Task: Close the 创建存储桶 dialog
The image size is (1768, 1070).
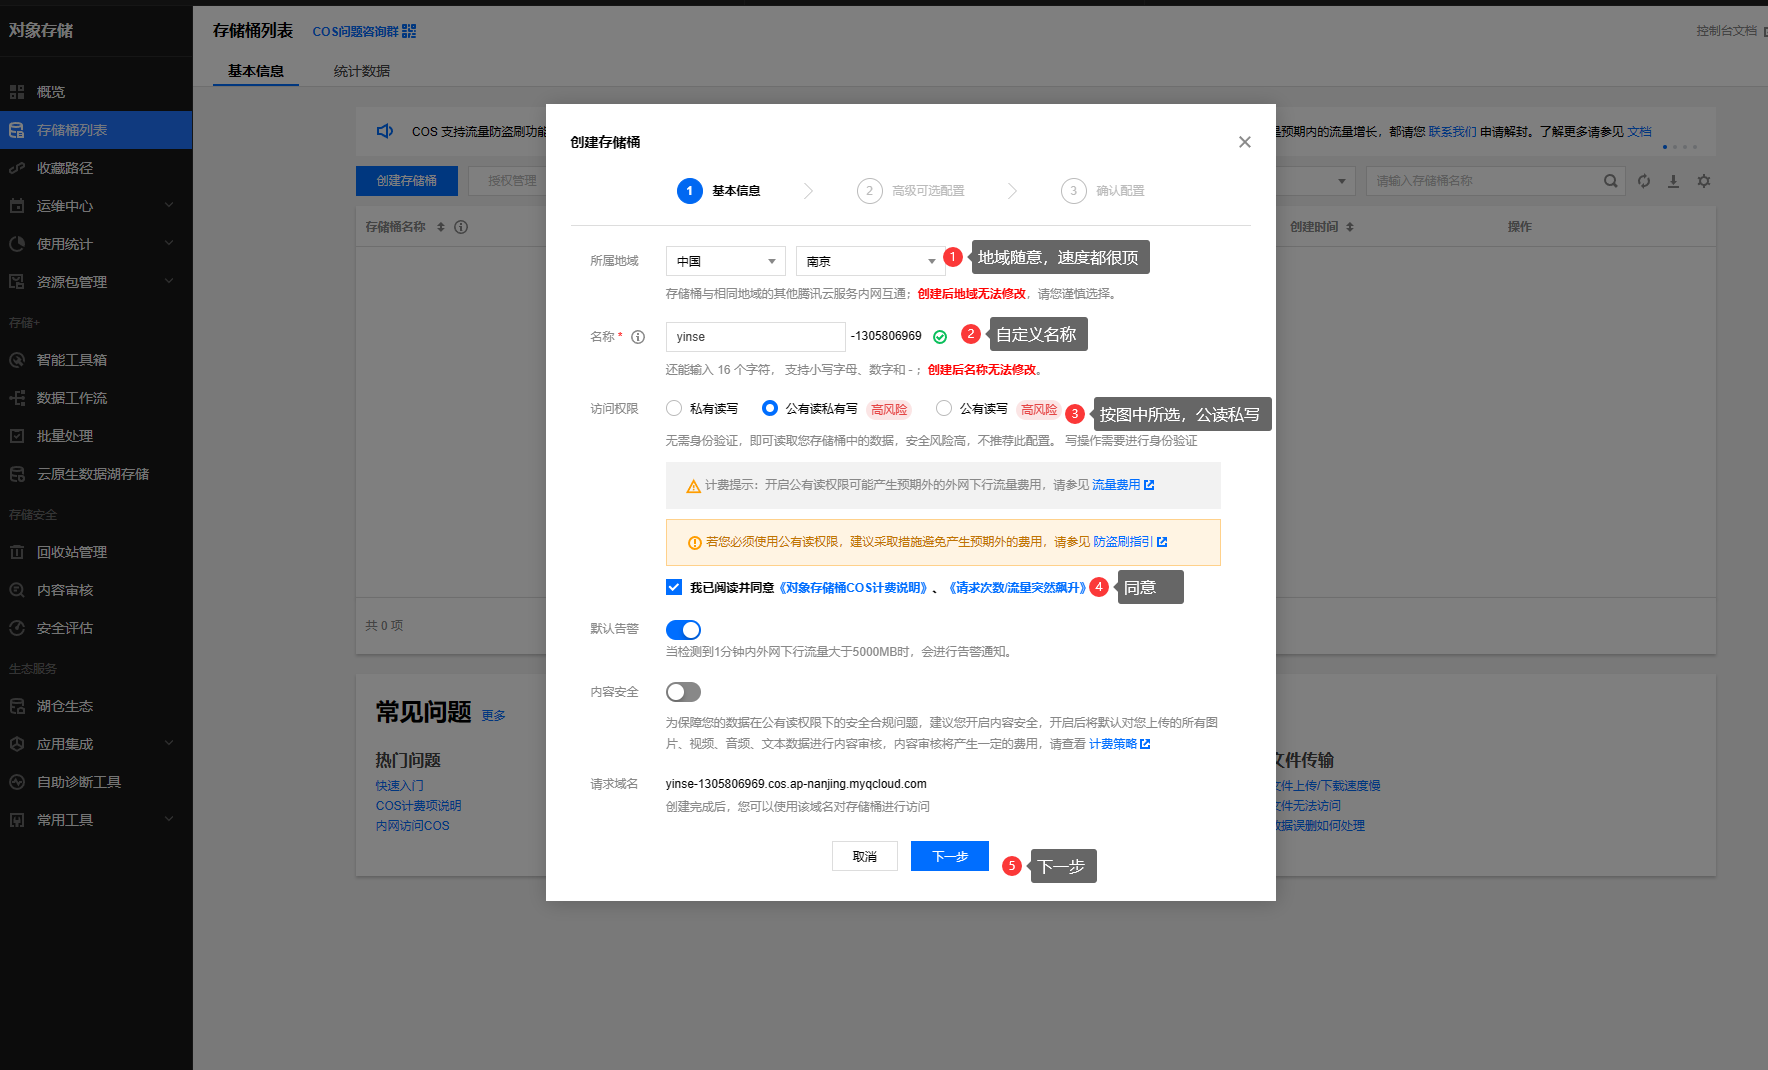Action: click(x=1245, y=142)
